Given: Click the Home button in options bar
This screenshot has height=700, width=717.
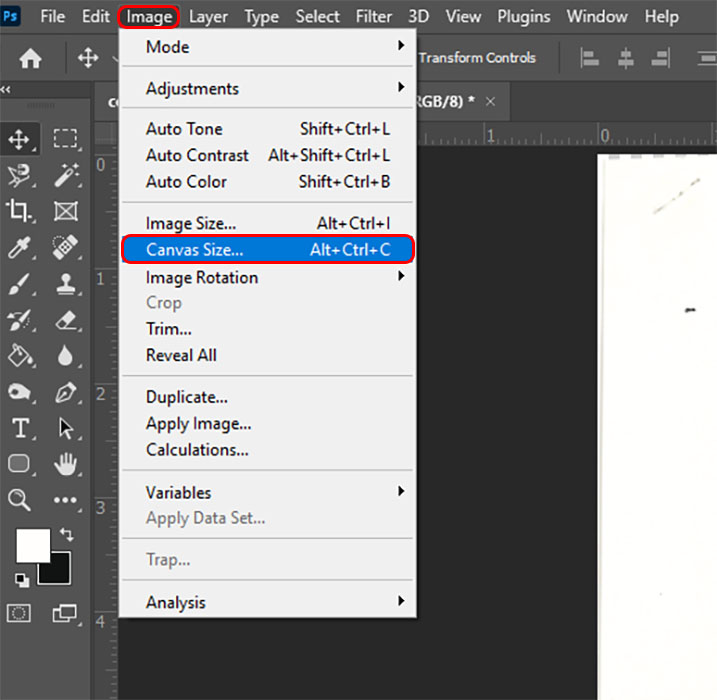Looking at the screenshot, I should pyautogui.click(x=31, y=59).
